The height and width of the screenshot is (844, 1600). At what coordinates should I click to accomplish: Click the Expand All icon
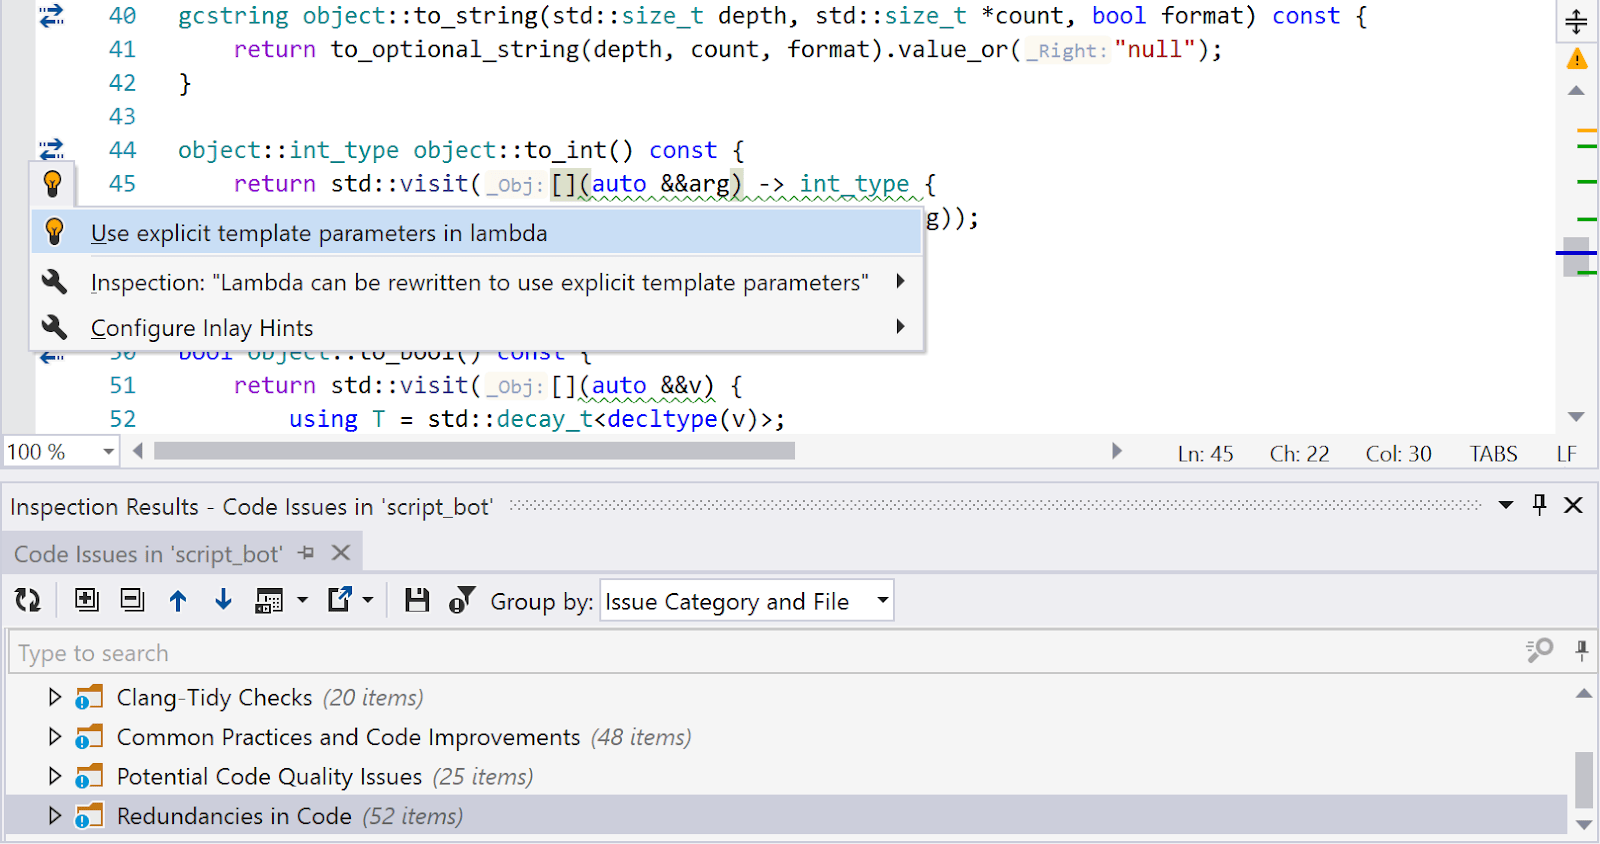click(x=87, y=600)
